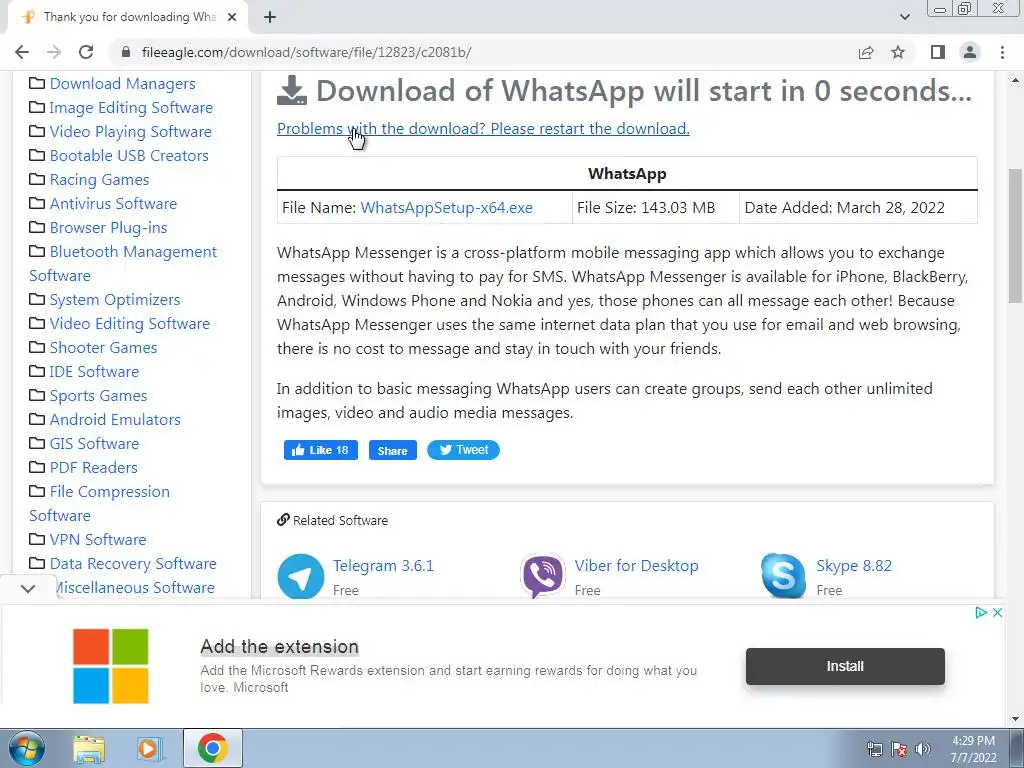The height and width of the screenshot is (768, 1024).
Task: Open Download Managers category
Action: [123, 84]
